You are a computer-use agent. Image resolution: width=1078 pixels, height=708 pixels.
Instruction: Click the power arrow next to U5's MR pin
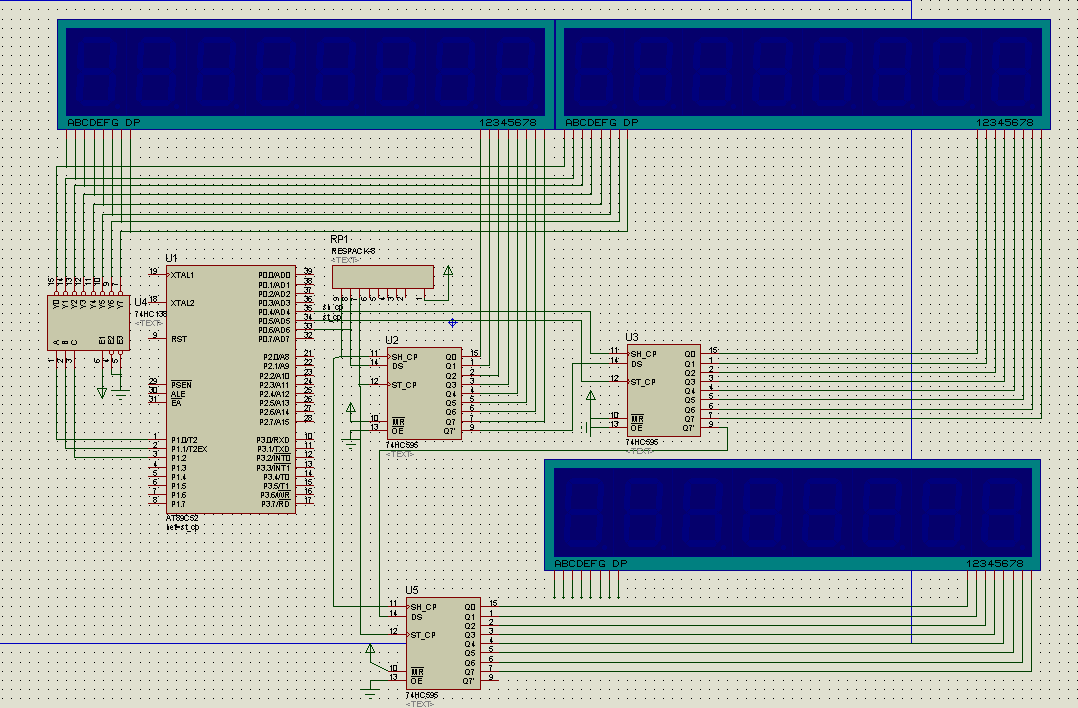(x=370, y=649)
